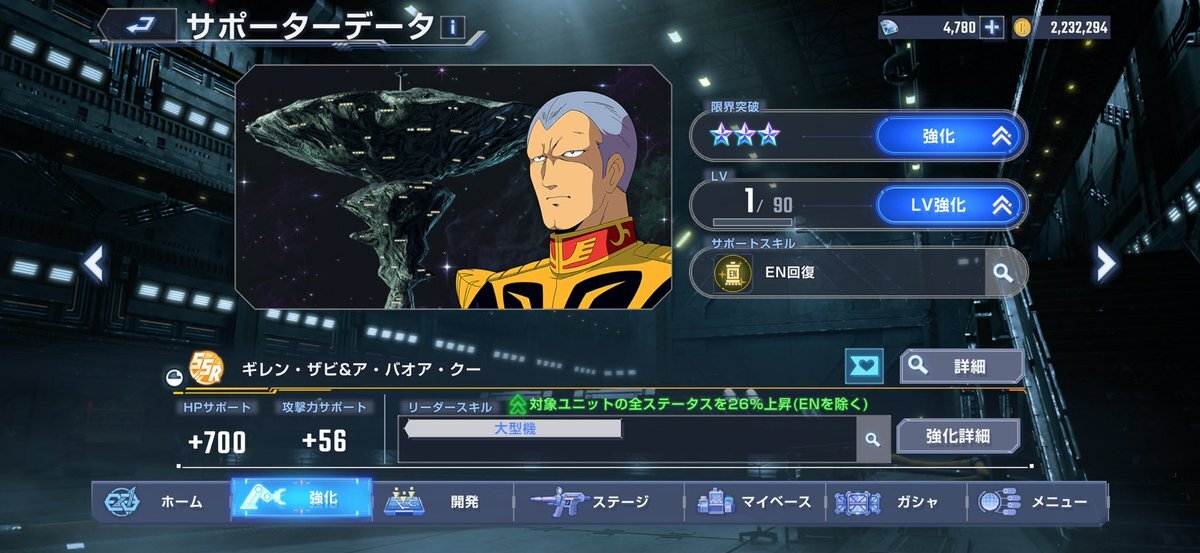1200x553 pixels.
Task: Open the メニュー tab
Action: point(1037,501)
